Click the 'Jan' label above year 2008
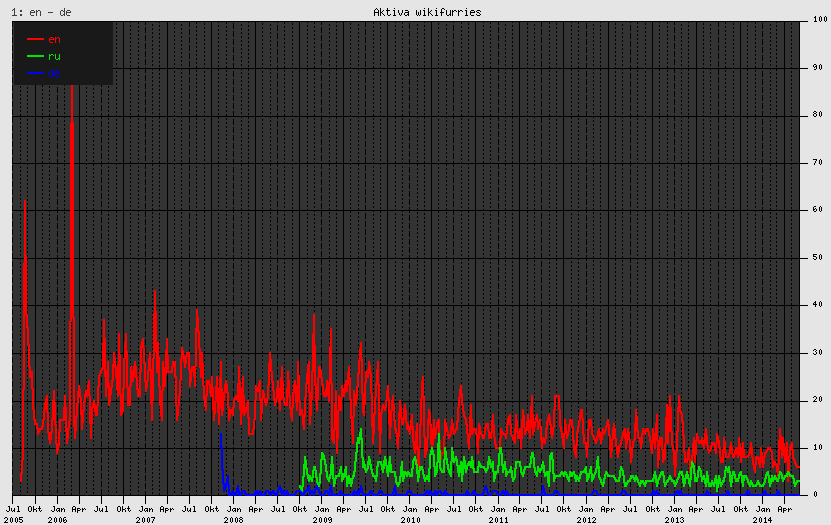Screen dimensions: 831x525 (233, 509)
